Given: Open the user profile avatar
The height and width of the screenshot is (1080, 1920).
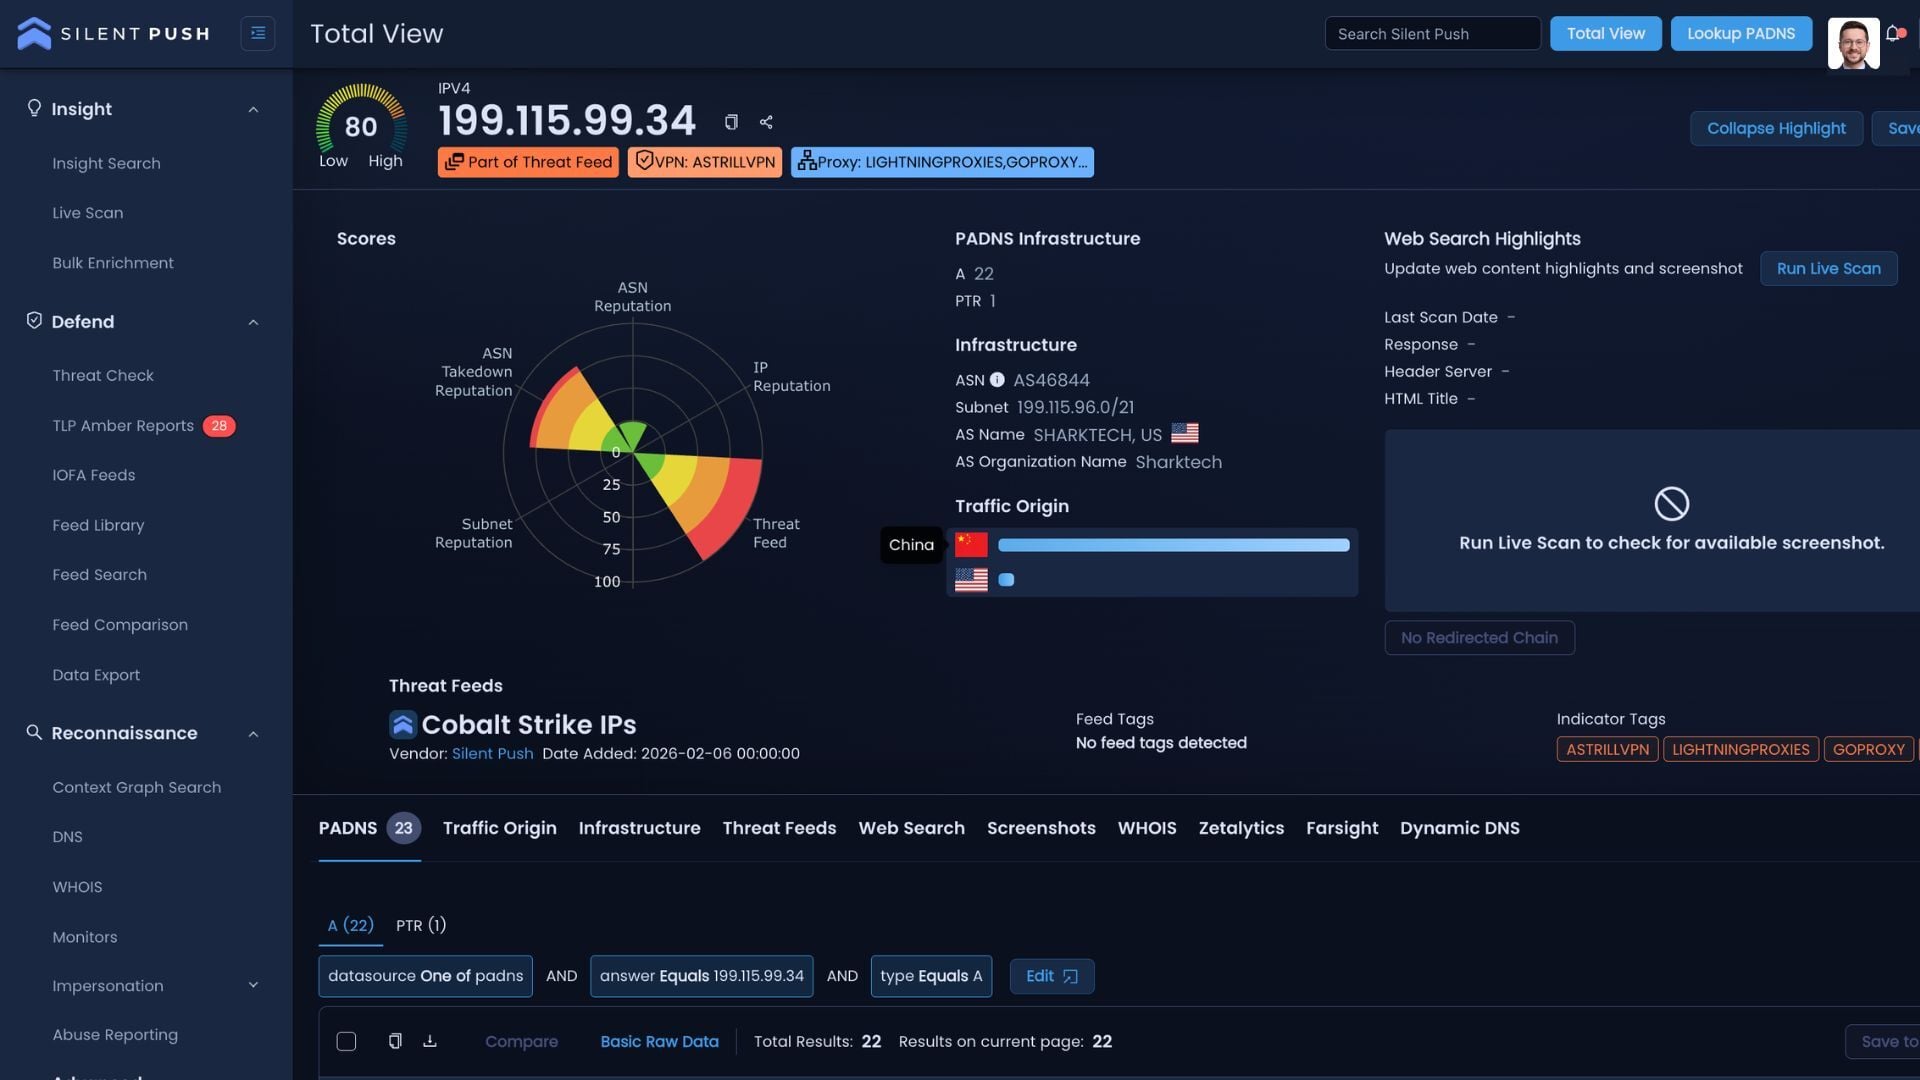Looking at the screenshot, I should tap(1853, 43).
